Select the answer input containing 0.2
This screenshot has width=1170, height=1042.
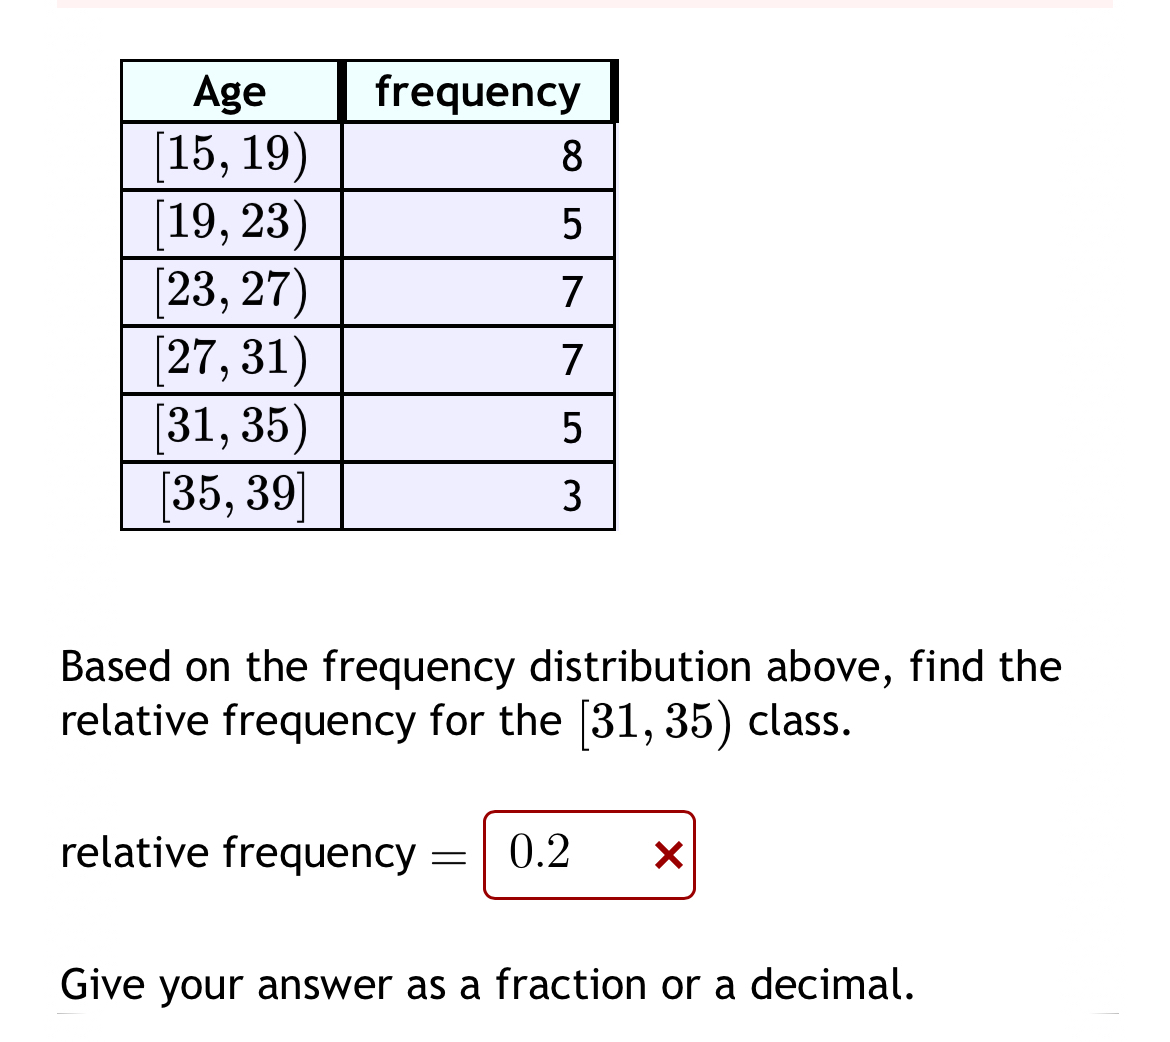pos(555,855)
